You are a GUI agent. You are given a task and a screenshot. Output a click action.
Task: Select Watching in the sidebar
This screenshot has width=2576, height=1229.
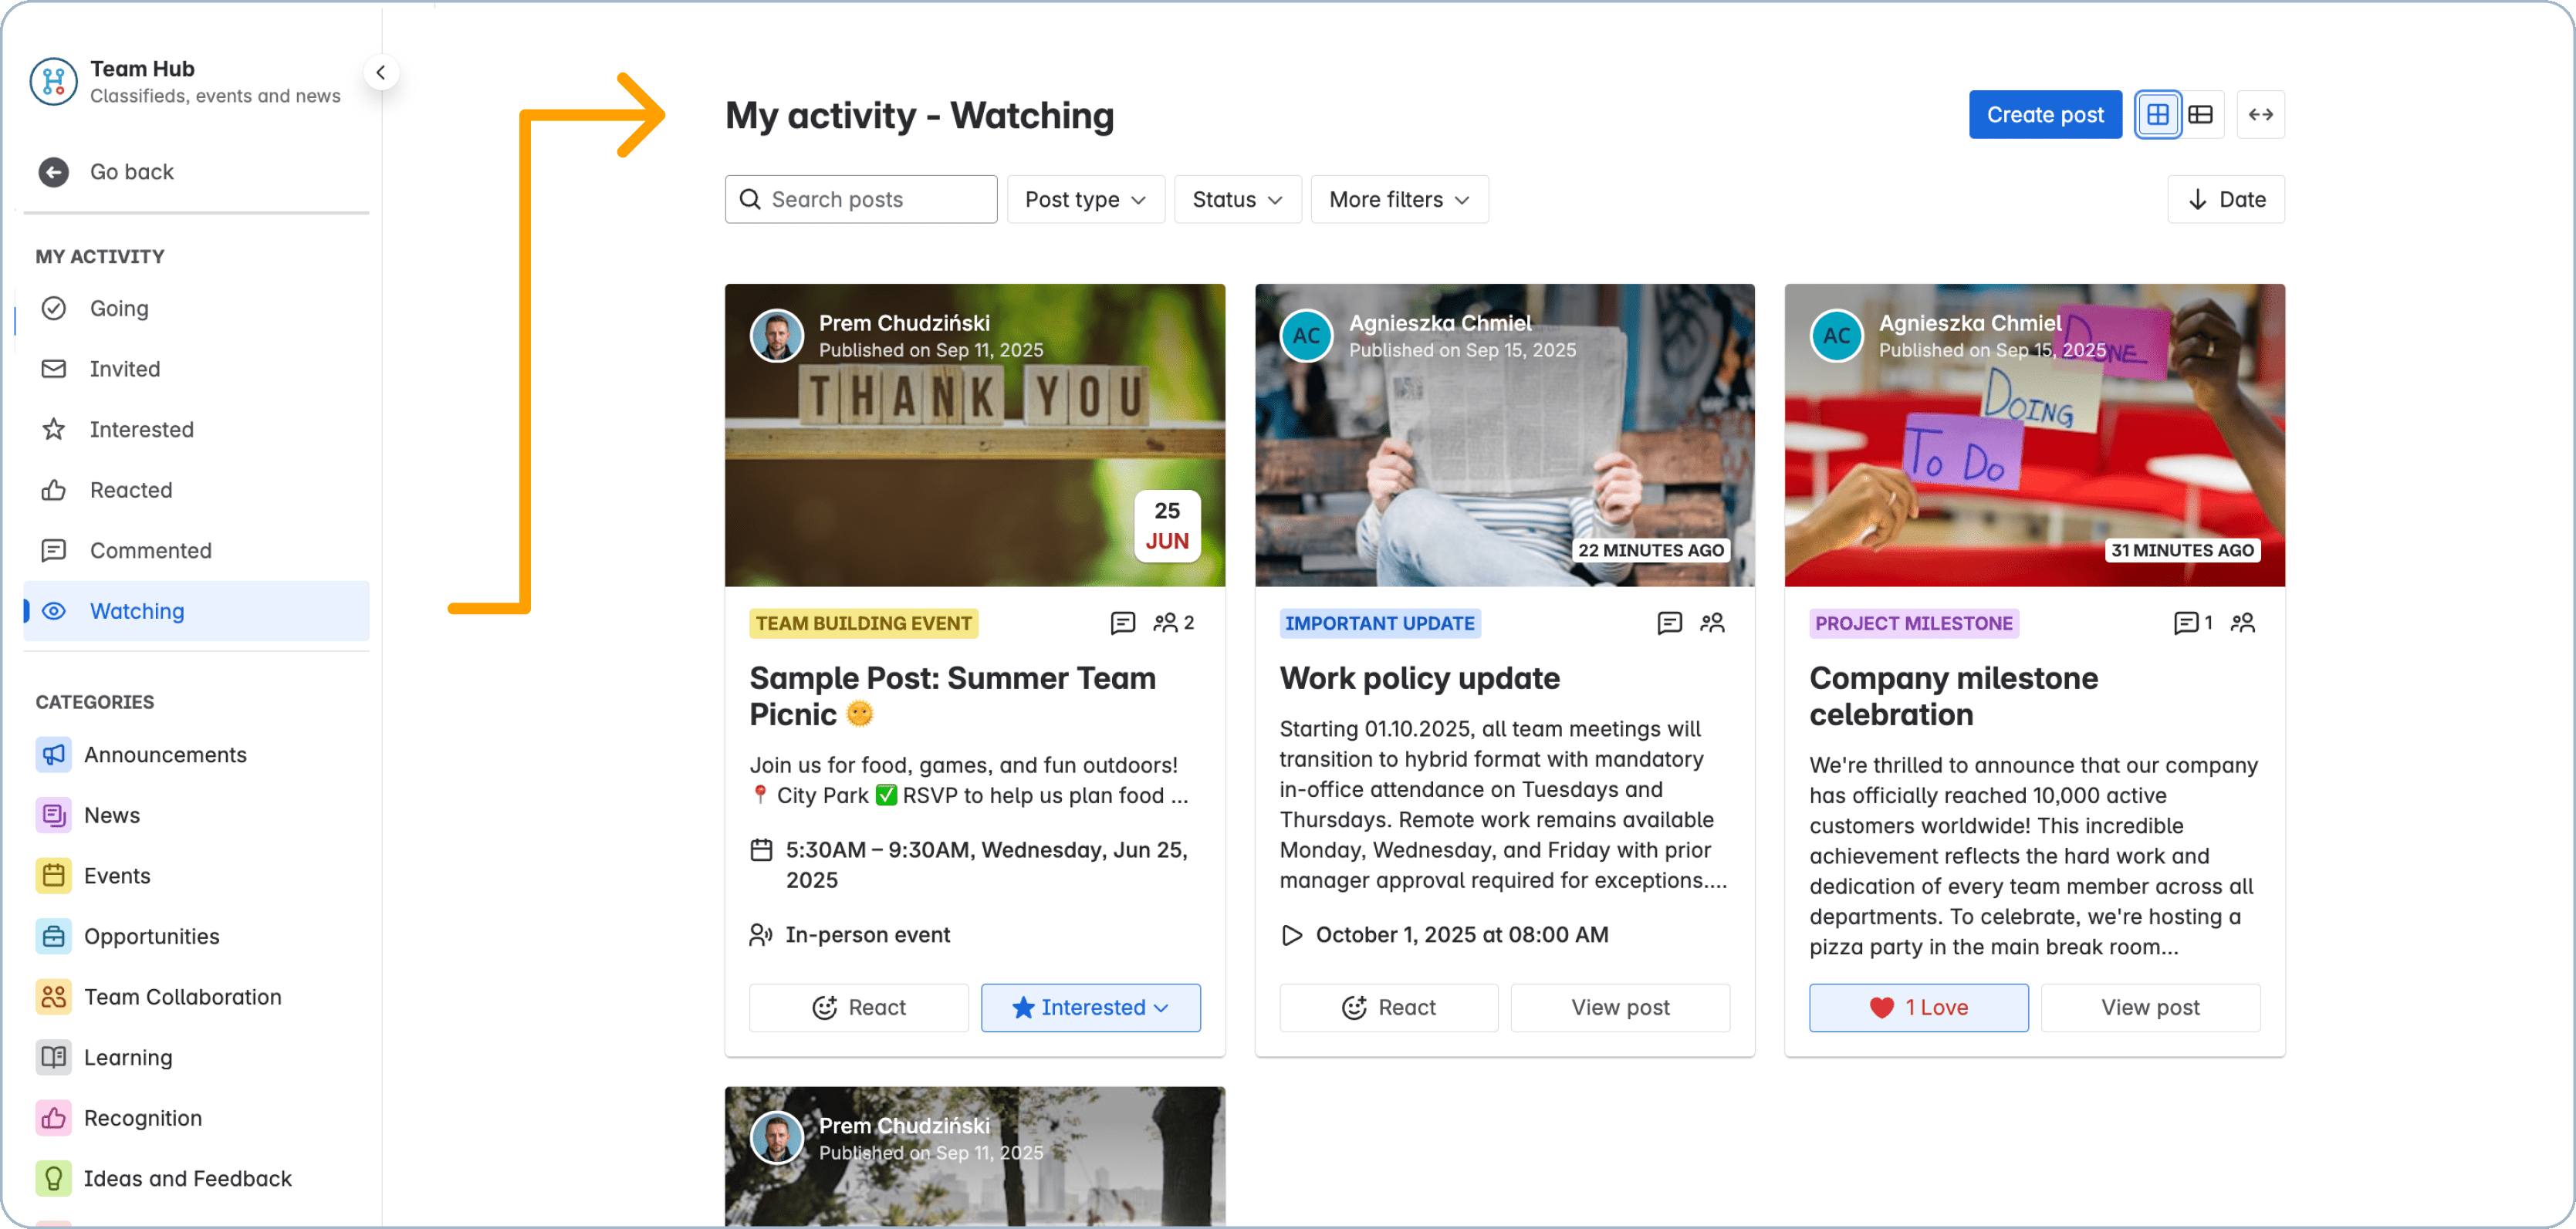click(x=137, y=611)
